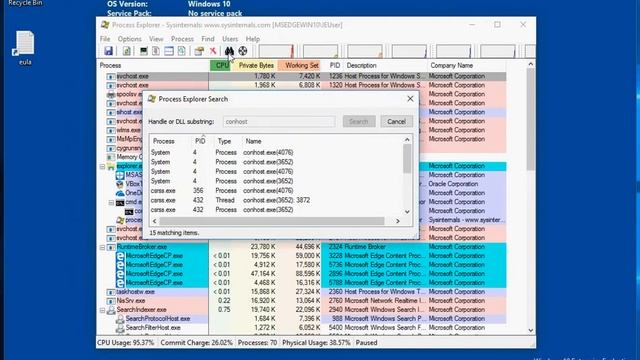
Task: Select the csrss.exe Thread result row
Action: [x=276, y=200]
